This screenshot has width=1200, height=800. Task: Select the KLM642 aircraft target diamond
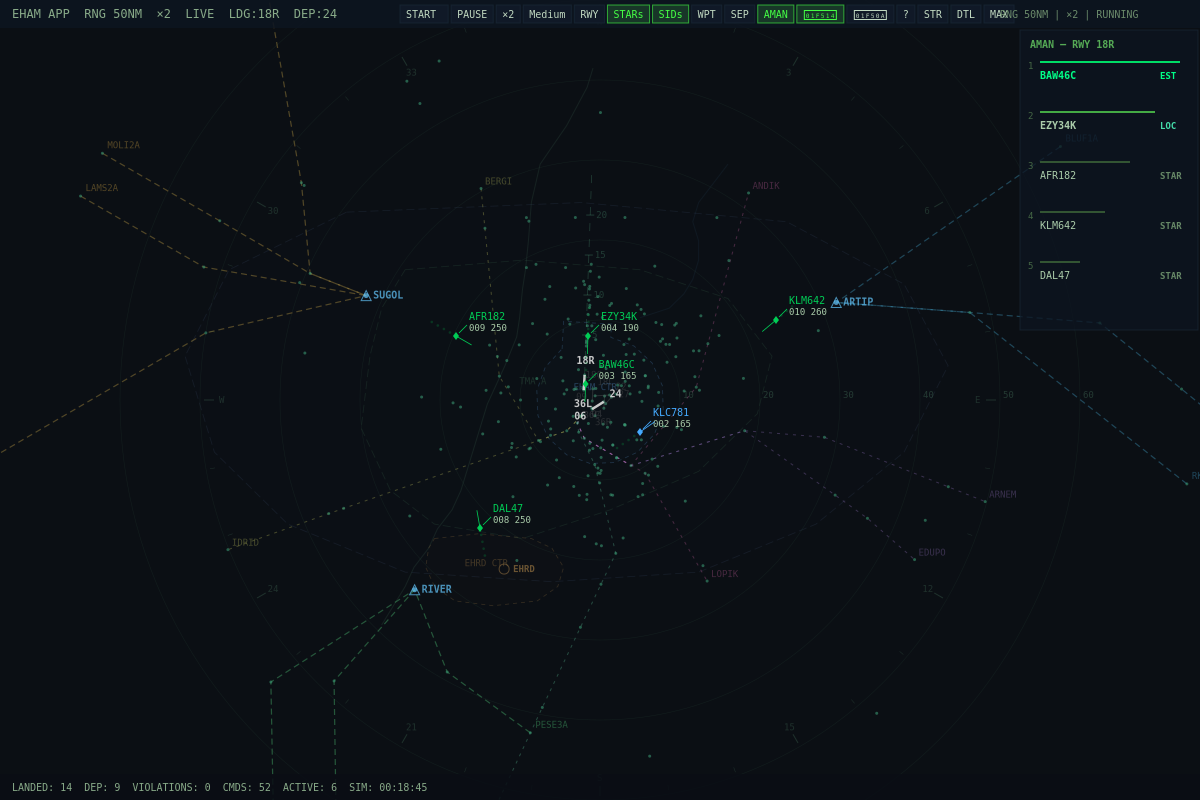[776, 320]
